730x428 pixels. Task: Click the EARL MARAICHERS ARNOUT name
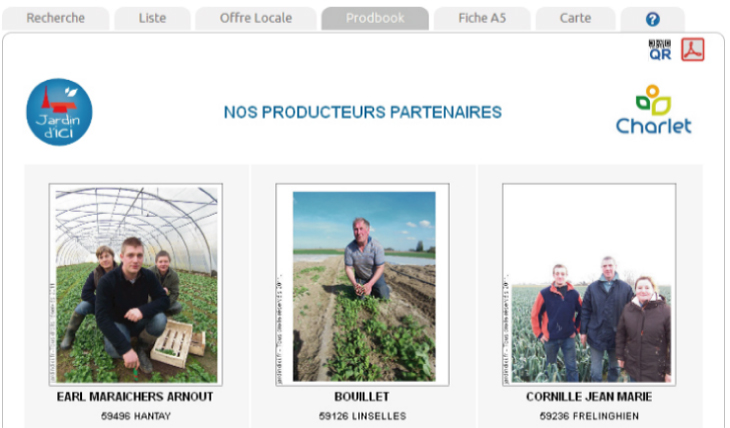click(x=135, y=397)
